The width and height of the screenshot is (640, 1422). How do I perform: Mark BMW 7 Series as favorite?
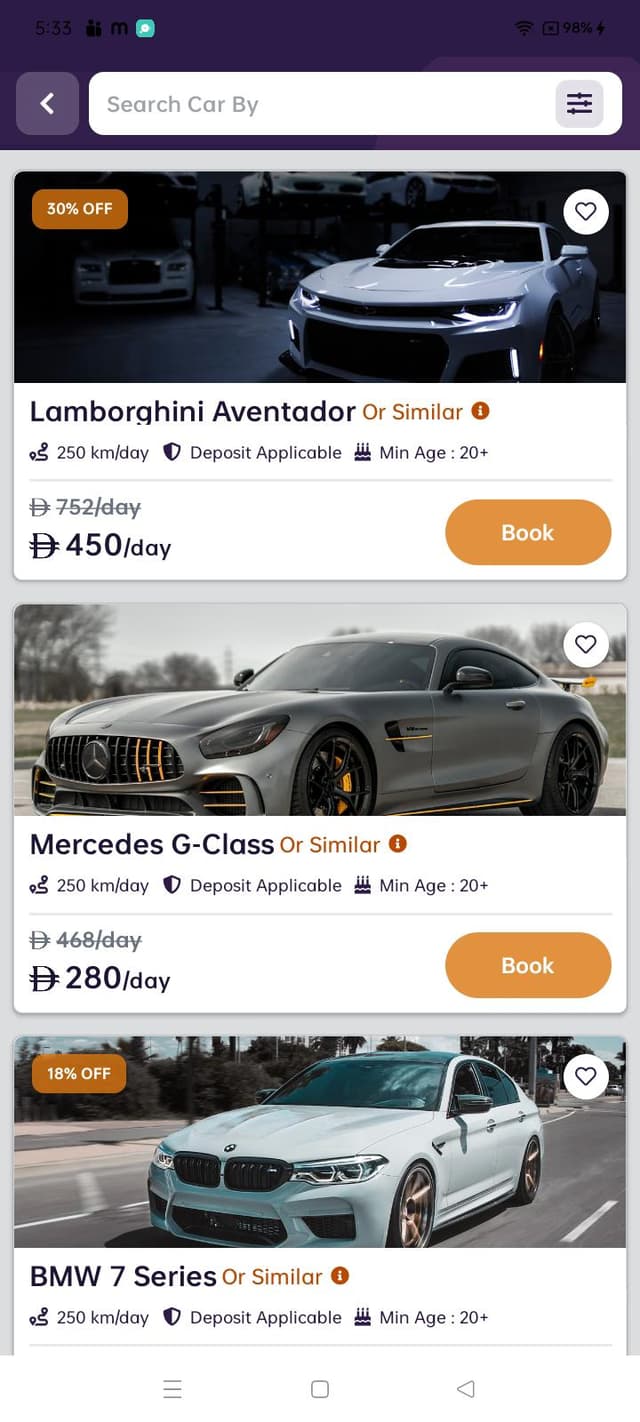click(586, 1076)
